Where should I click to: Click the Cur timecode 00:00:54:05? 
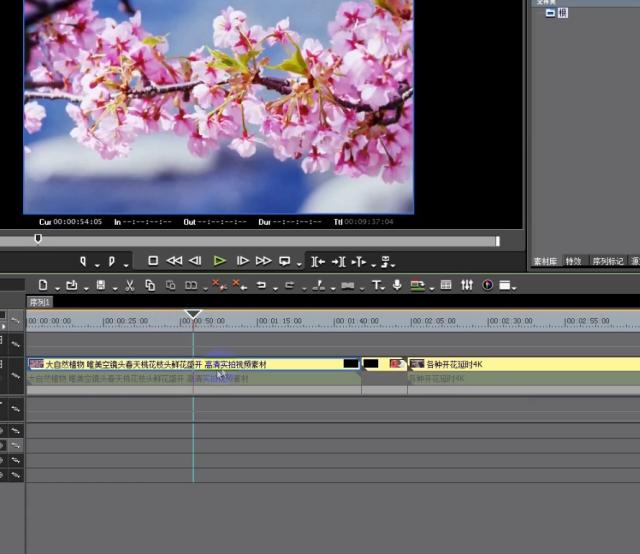click(78, 222)
